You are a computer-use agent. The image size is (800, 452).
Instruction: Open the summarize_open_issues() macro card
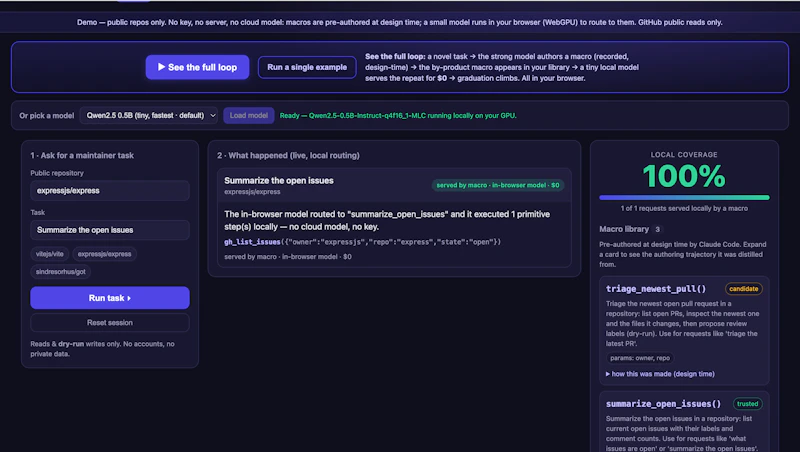tap(684, 422)
